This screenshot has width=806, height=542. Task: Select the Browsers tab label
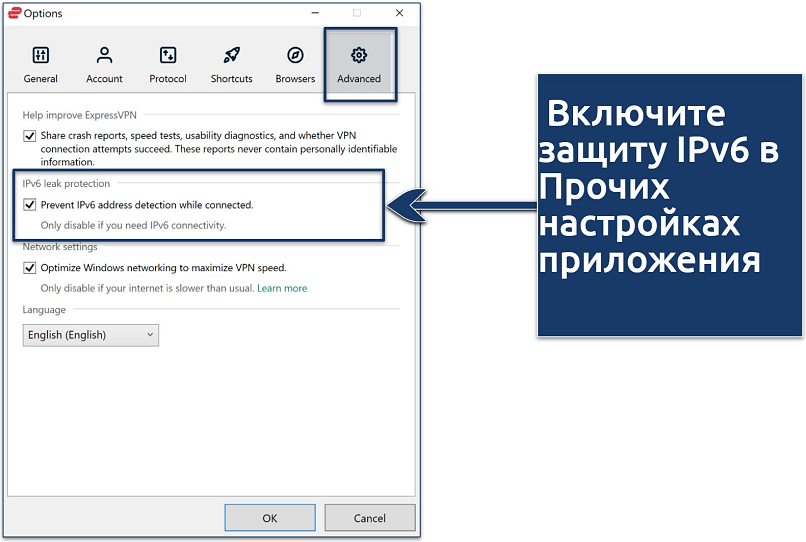click(295, 79)
